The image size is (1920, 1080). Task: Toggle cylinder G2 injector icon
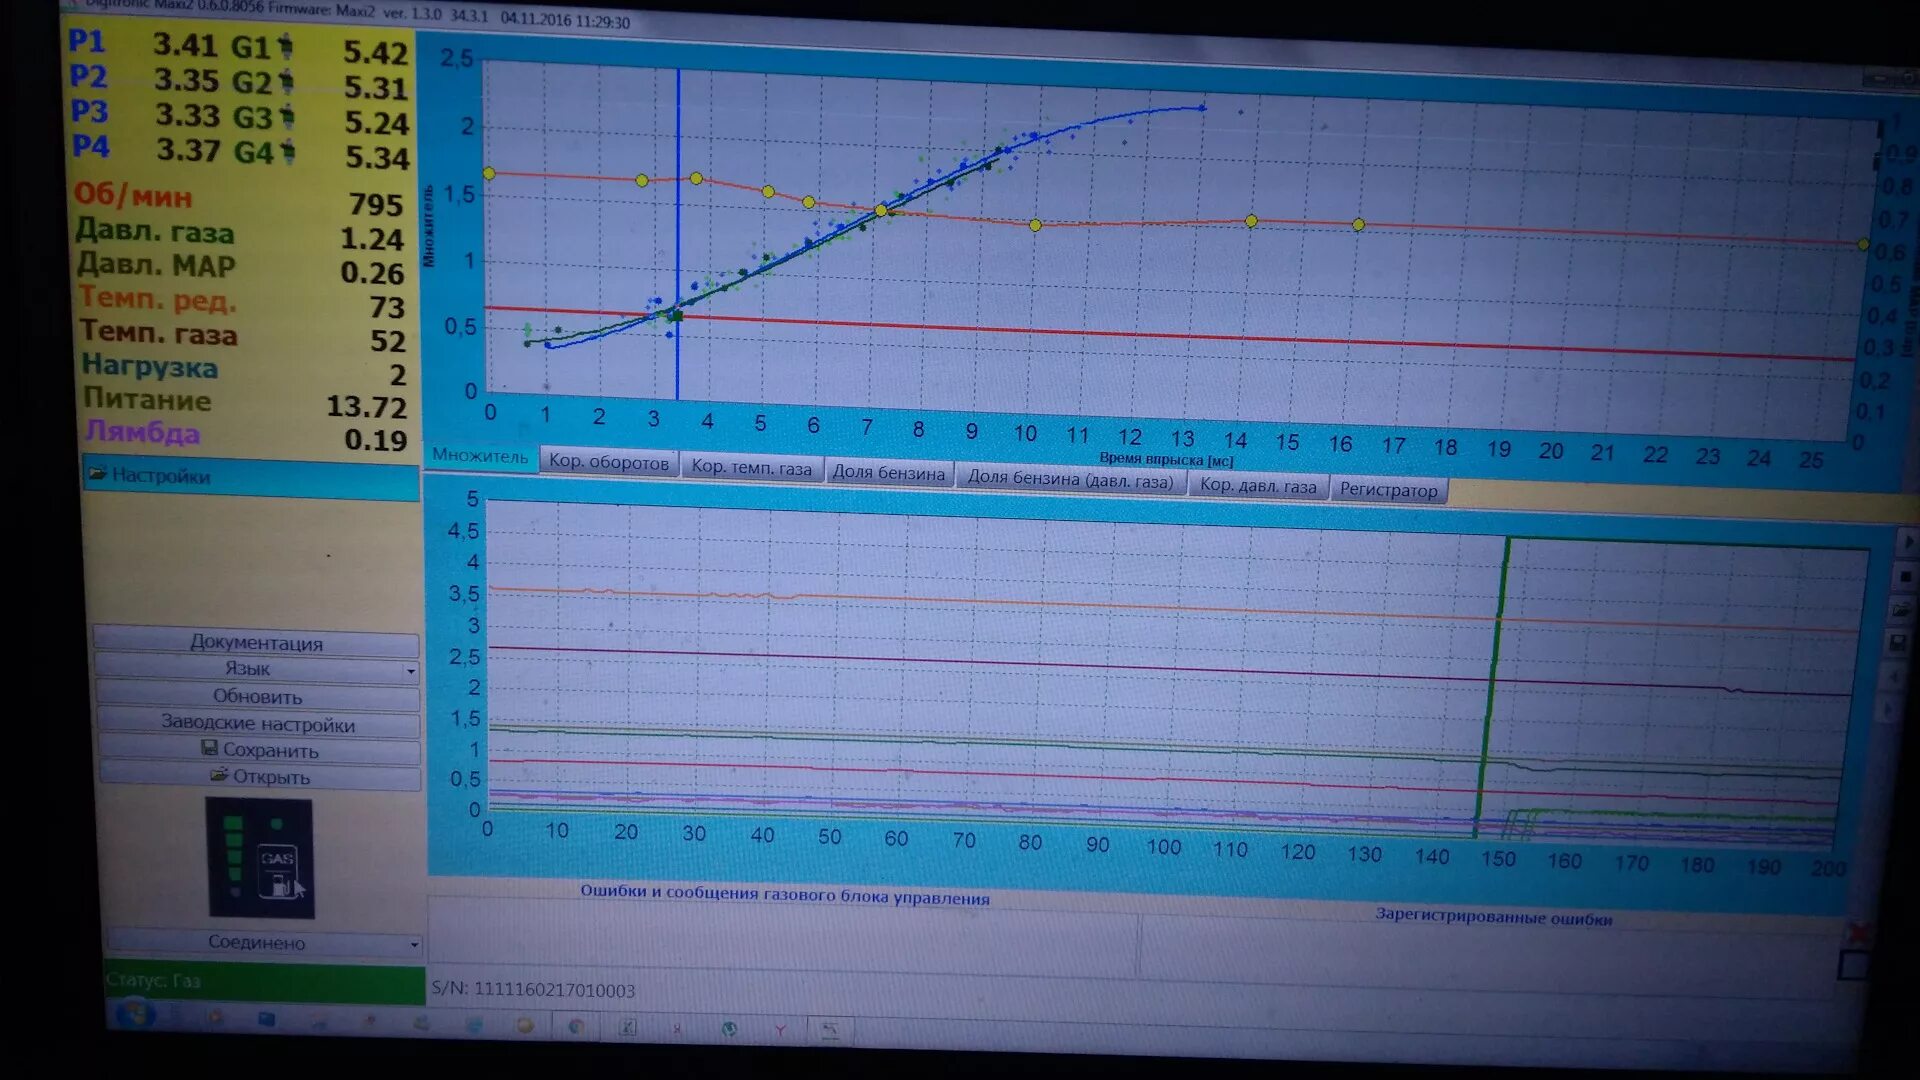[x=286, y=82]
